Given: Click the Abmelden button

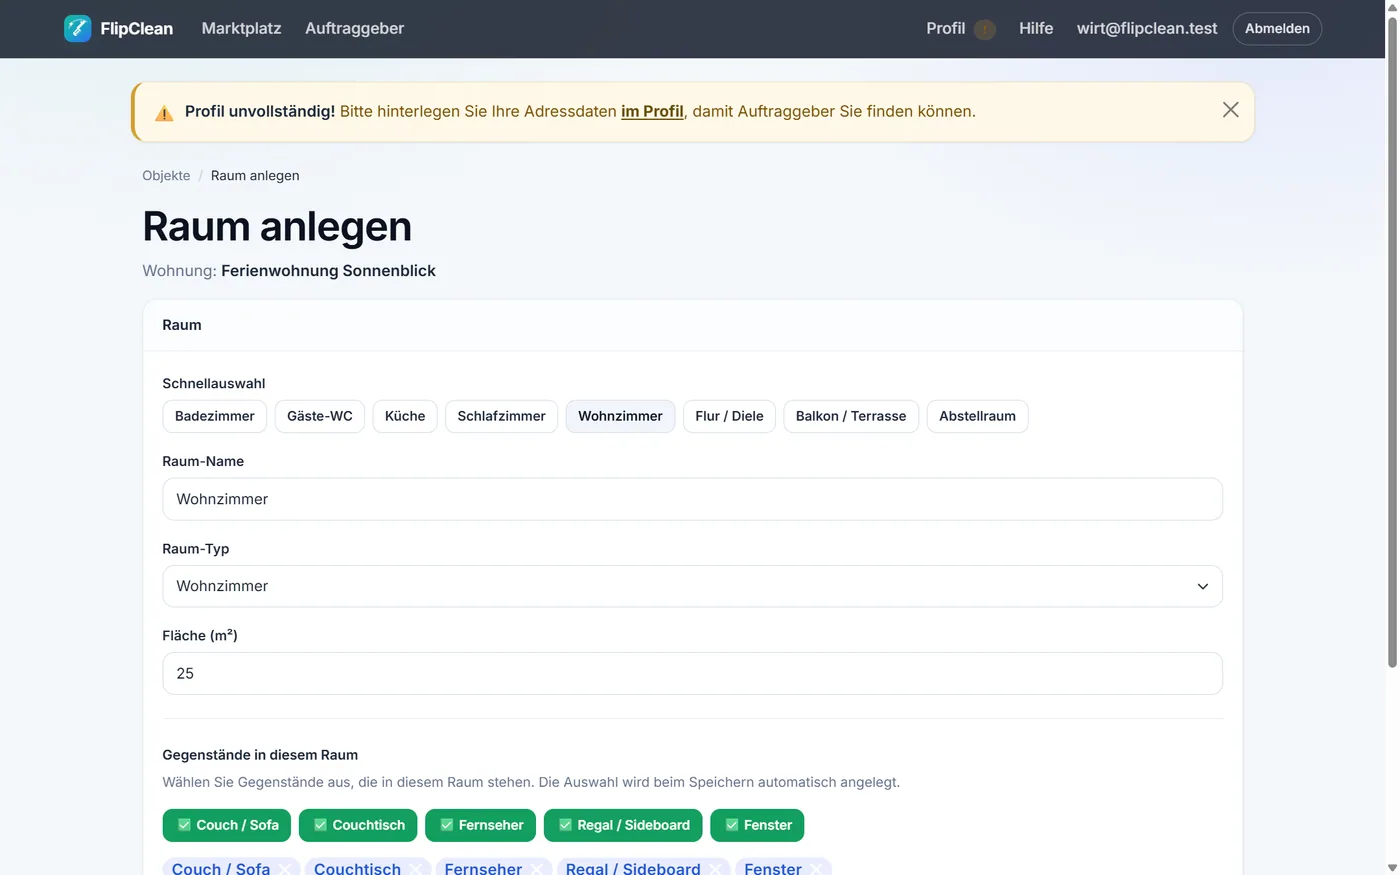Looking at the screenshot, I should point(1277,29).
